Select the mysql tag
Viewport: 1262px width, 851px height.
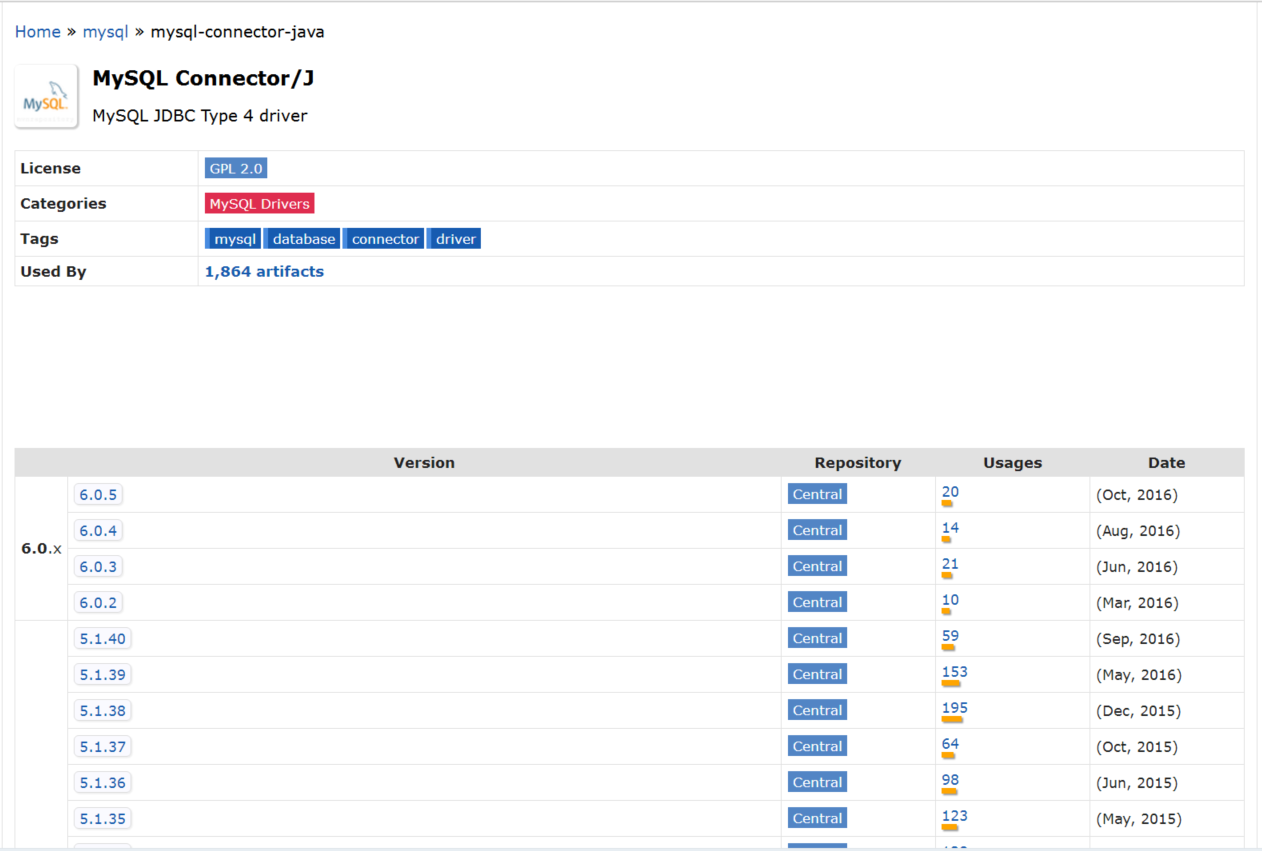(234, 239)
